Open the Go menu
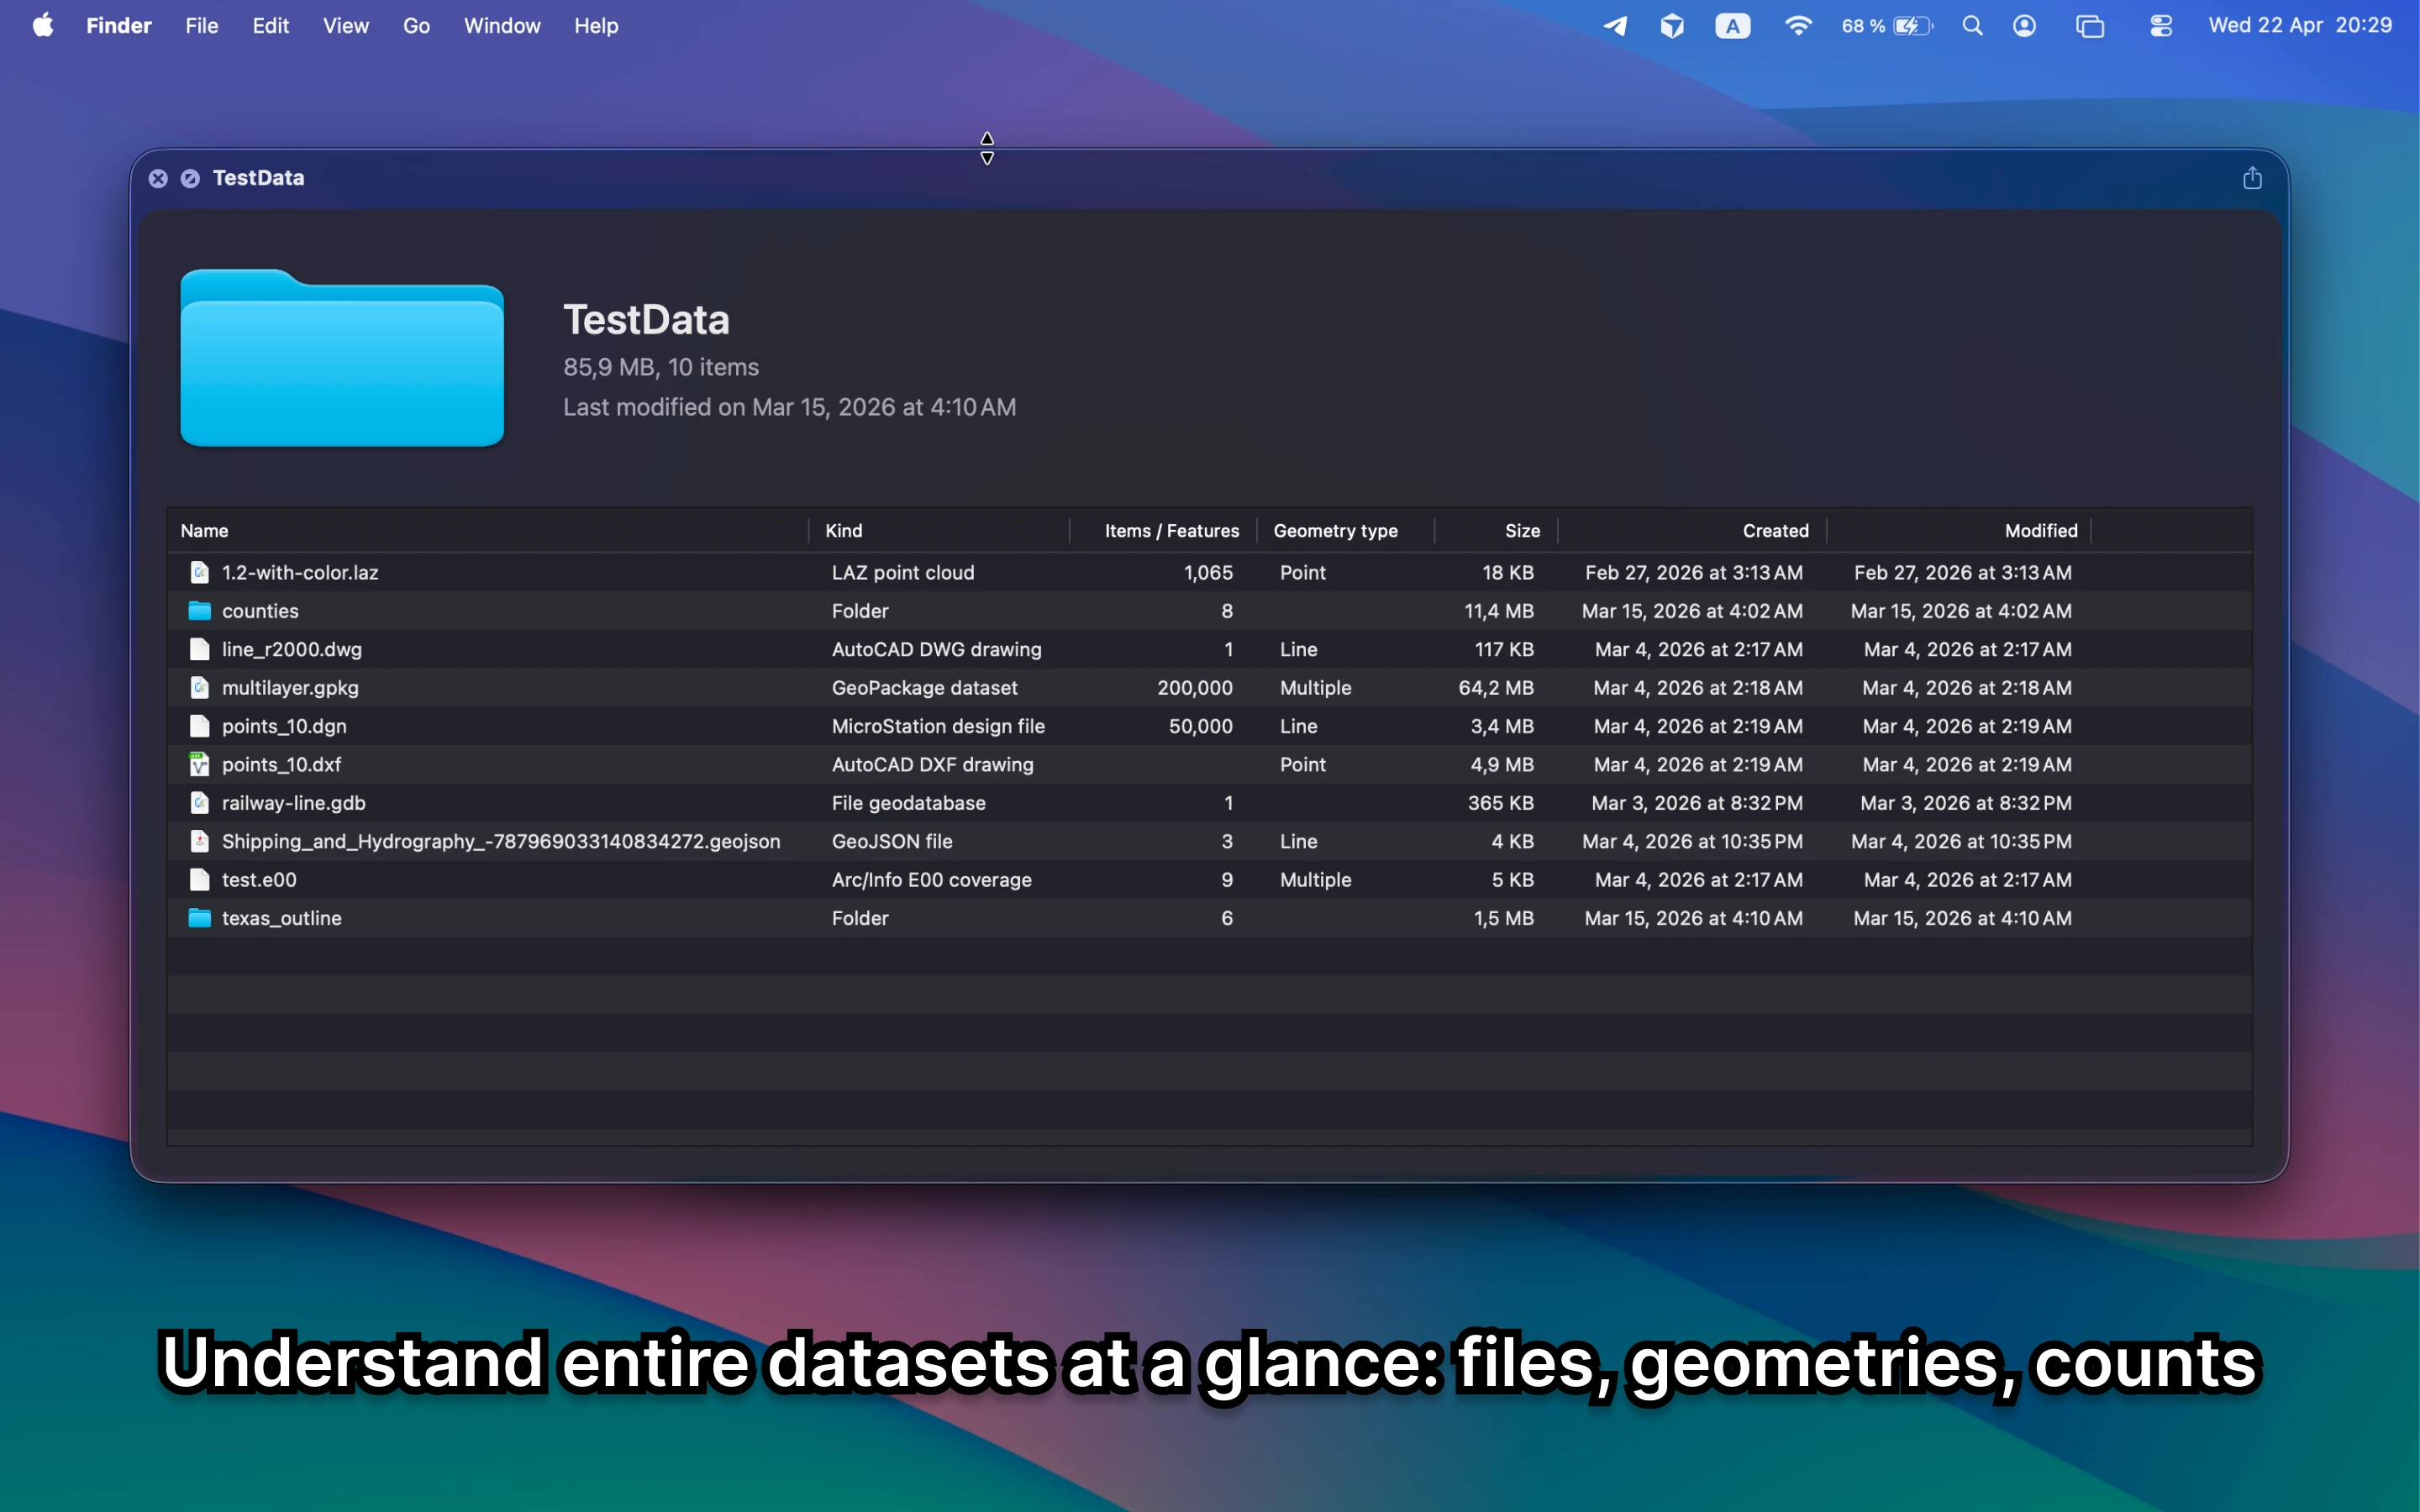The width and height of the screenshot is (2420, 1512). 416,26
